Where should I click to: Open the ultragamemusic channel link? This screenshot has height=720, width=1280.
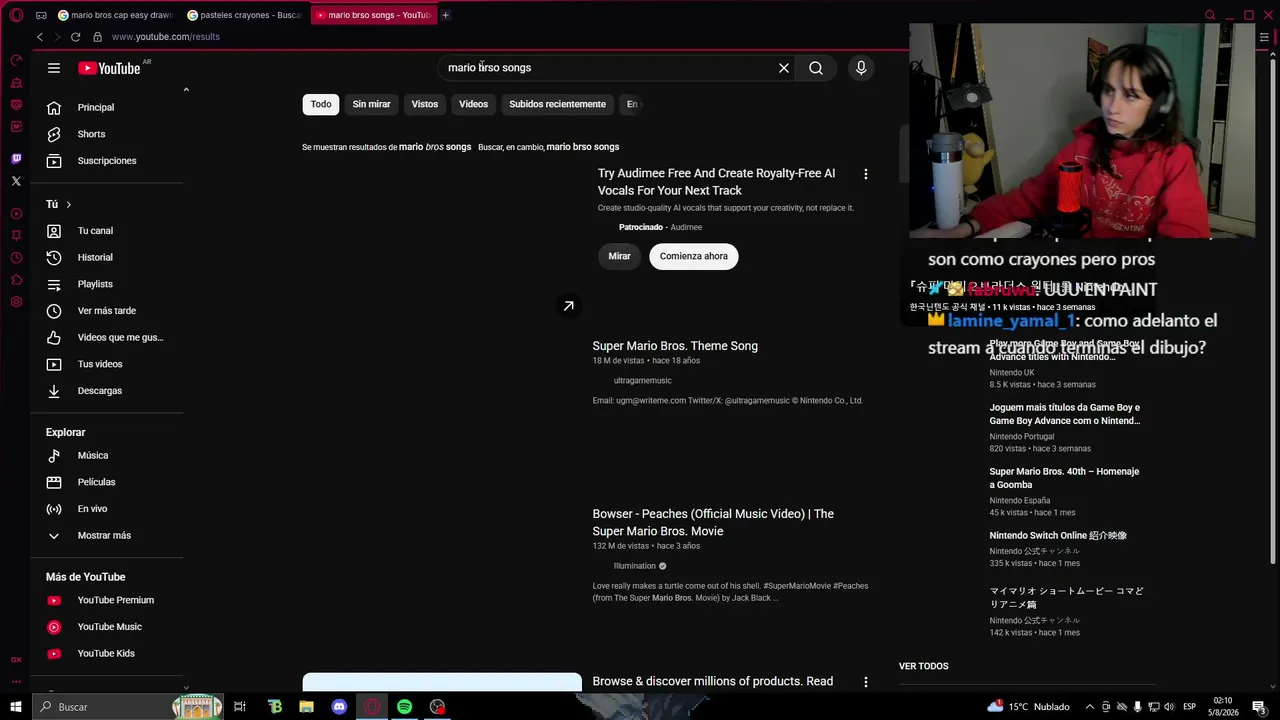(x=643, y=381)
